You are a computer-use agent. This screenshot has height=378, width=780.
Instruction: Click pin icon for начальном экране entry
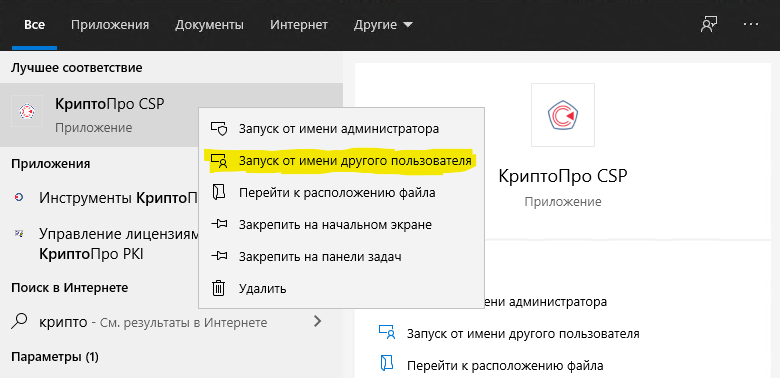point(219,225)
